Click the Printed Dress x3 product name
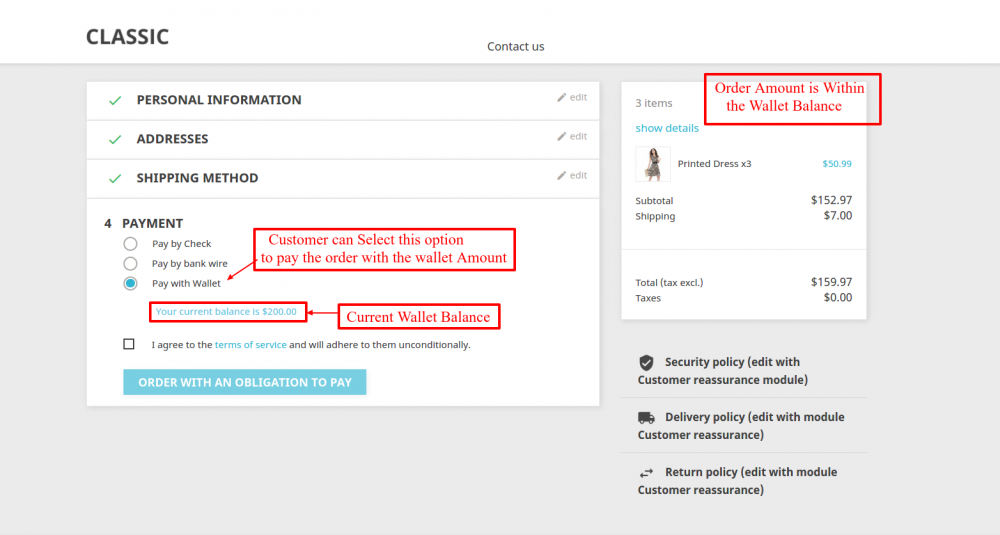Viewport: 1000px width, 535px height. [x=714, y=164]
